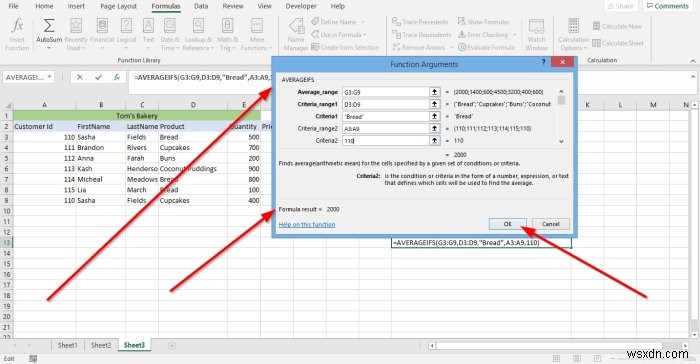Open Date & Time functions menu
Screen dimensions: 700x364
[x=170, y=34]
